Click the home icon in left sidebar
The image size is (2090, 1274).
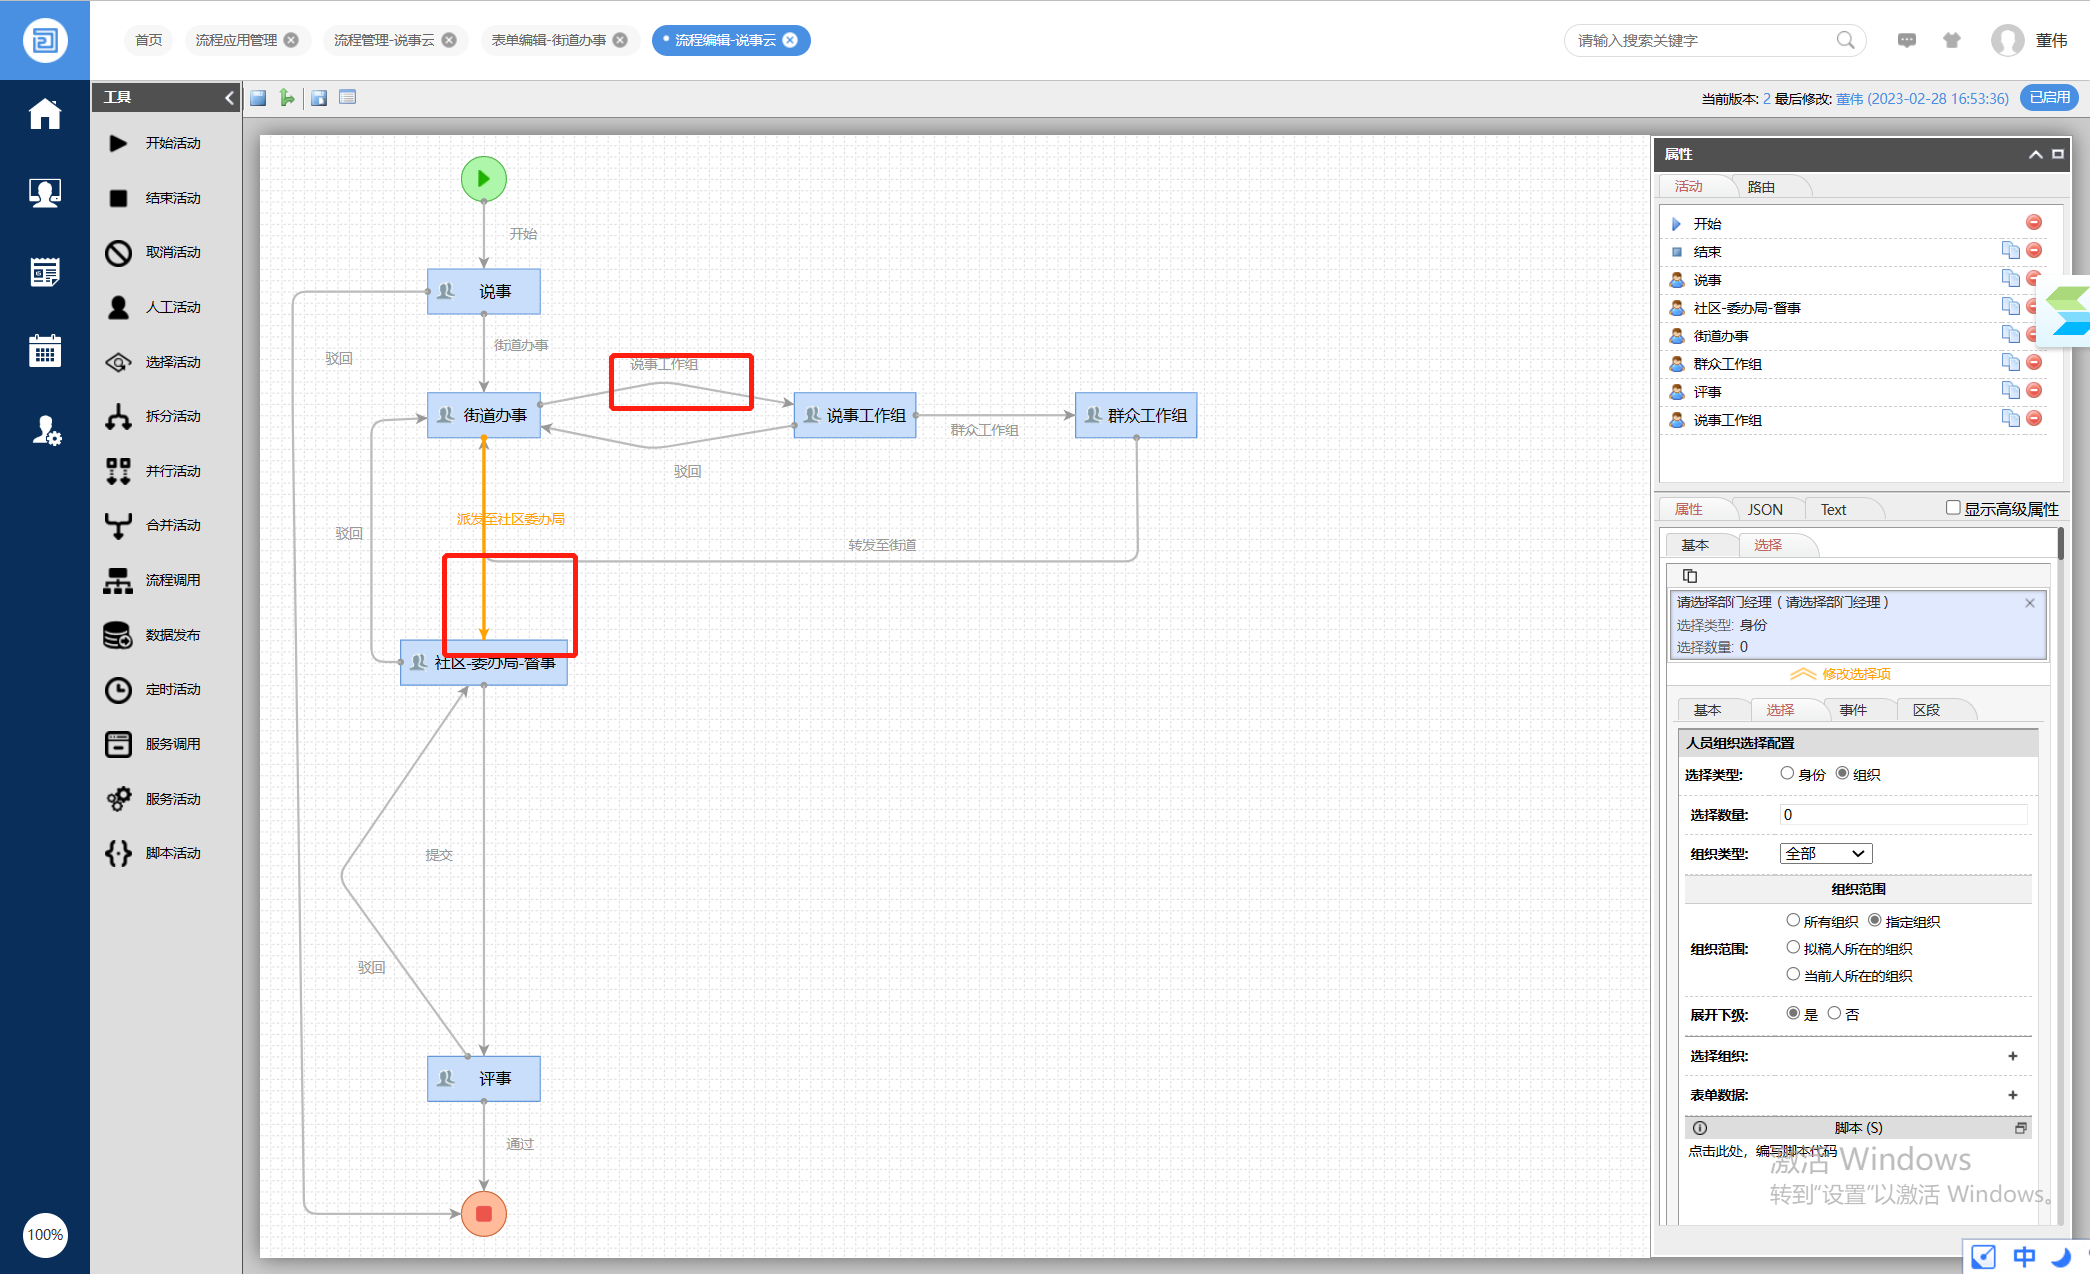(x=45, y=114)
